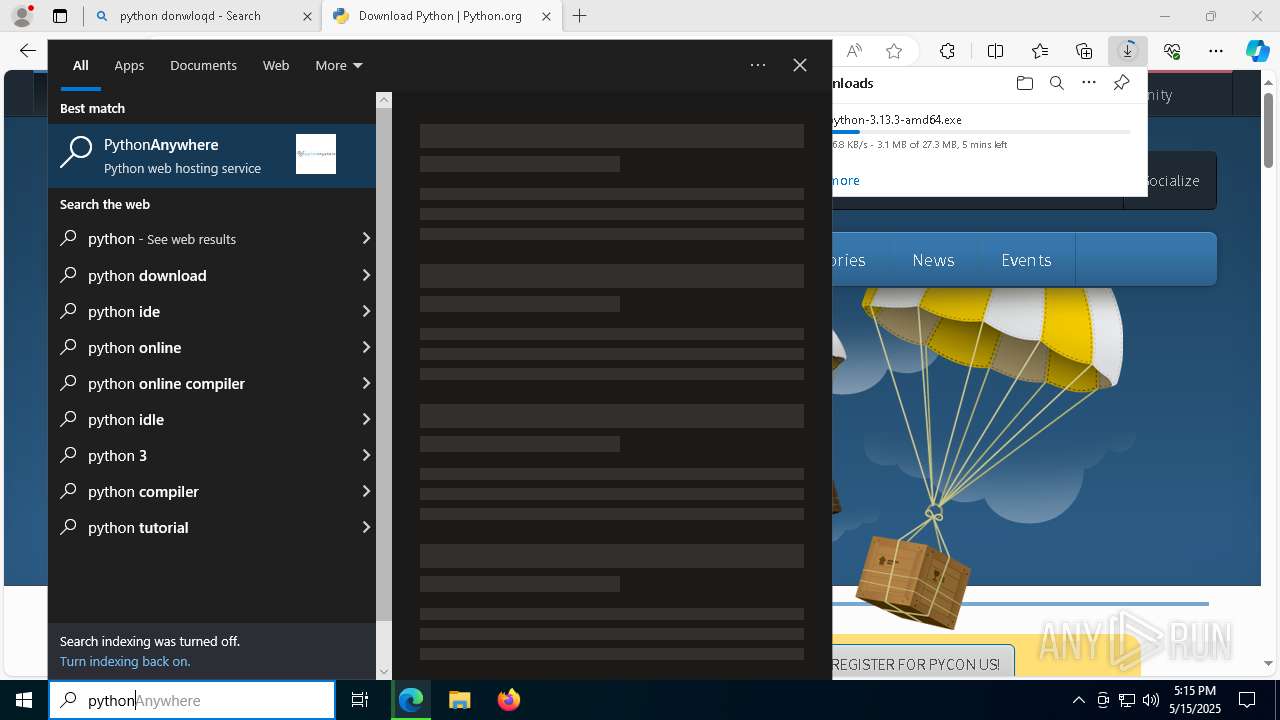The width and height of the screenshot is (1280, 720).
Task: Search downloads magnifier icon
Action: 1056,83
